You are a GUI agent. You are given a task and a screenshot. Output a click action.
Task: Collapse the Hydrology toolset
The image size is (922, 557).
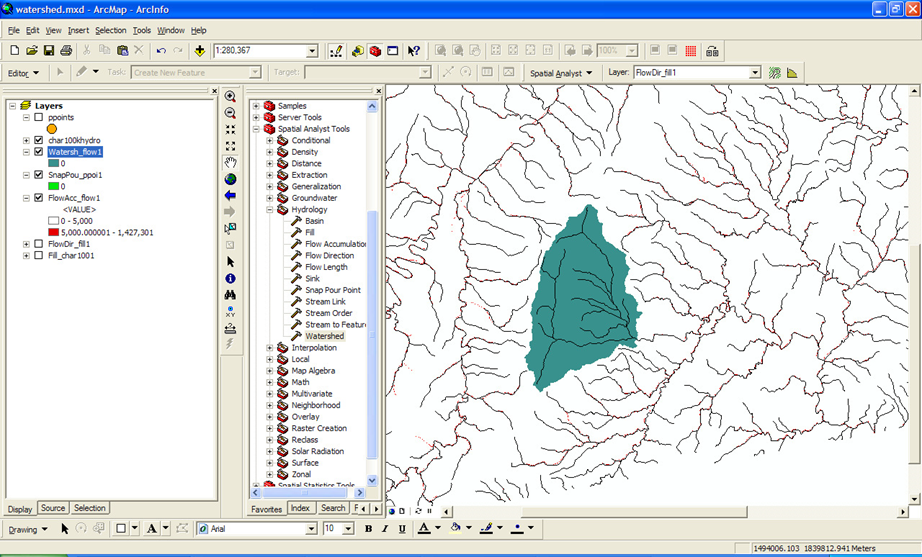coord(270,209)
